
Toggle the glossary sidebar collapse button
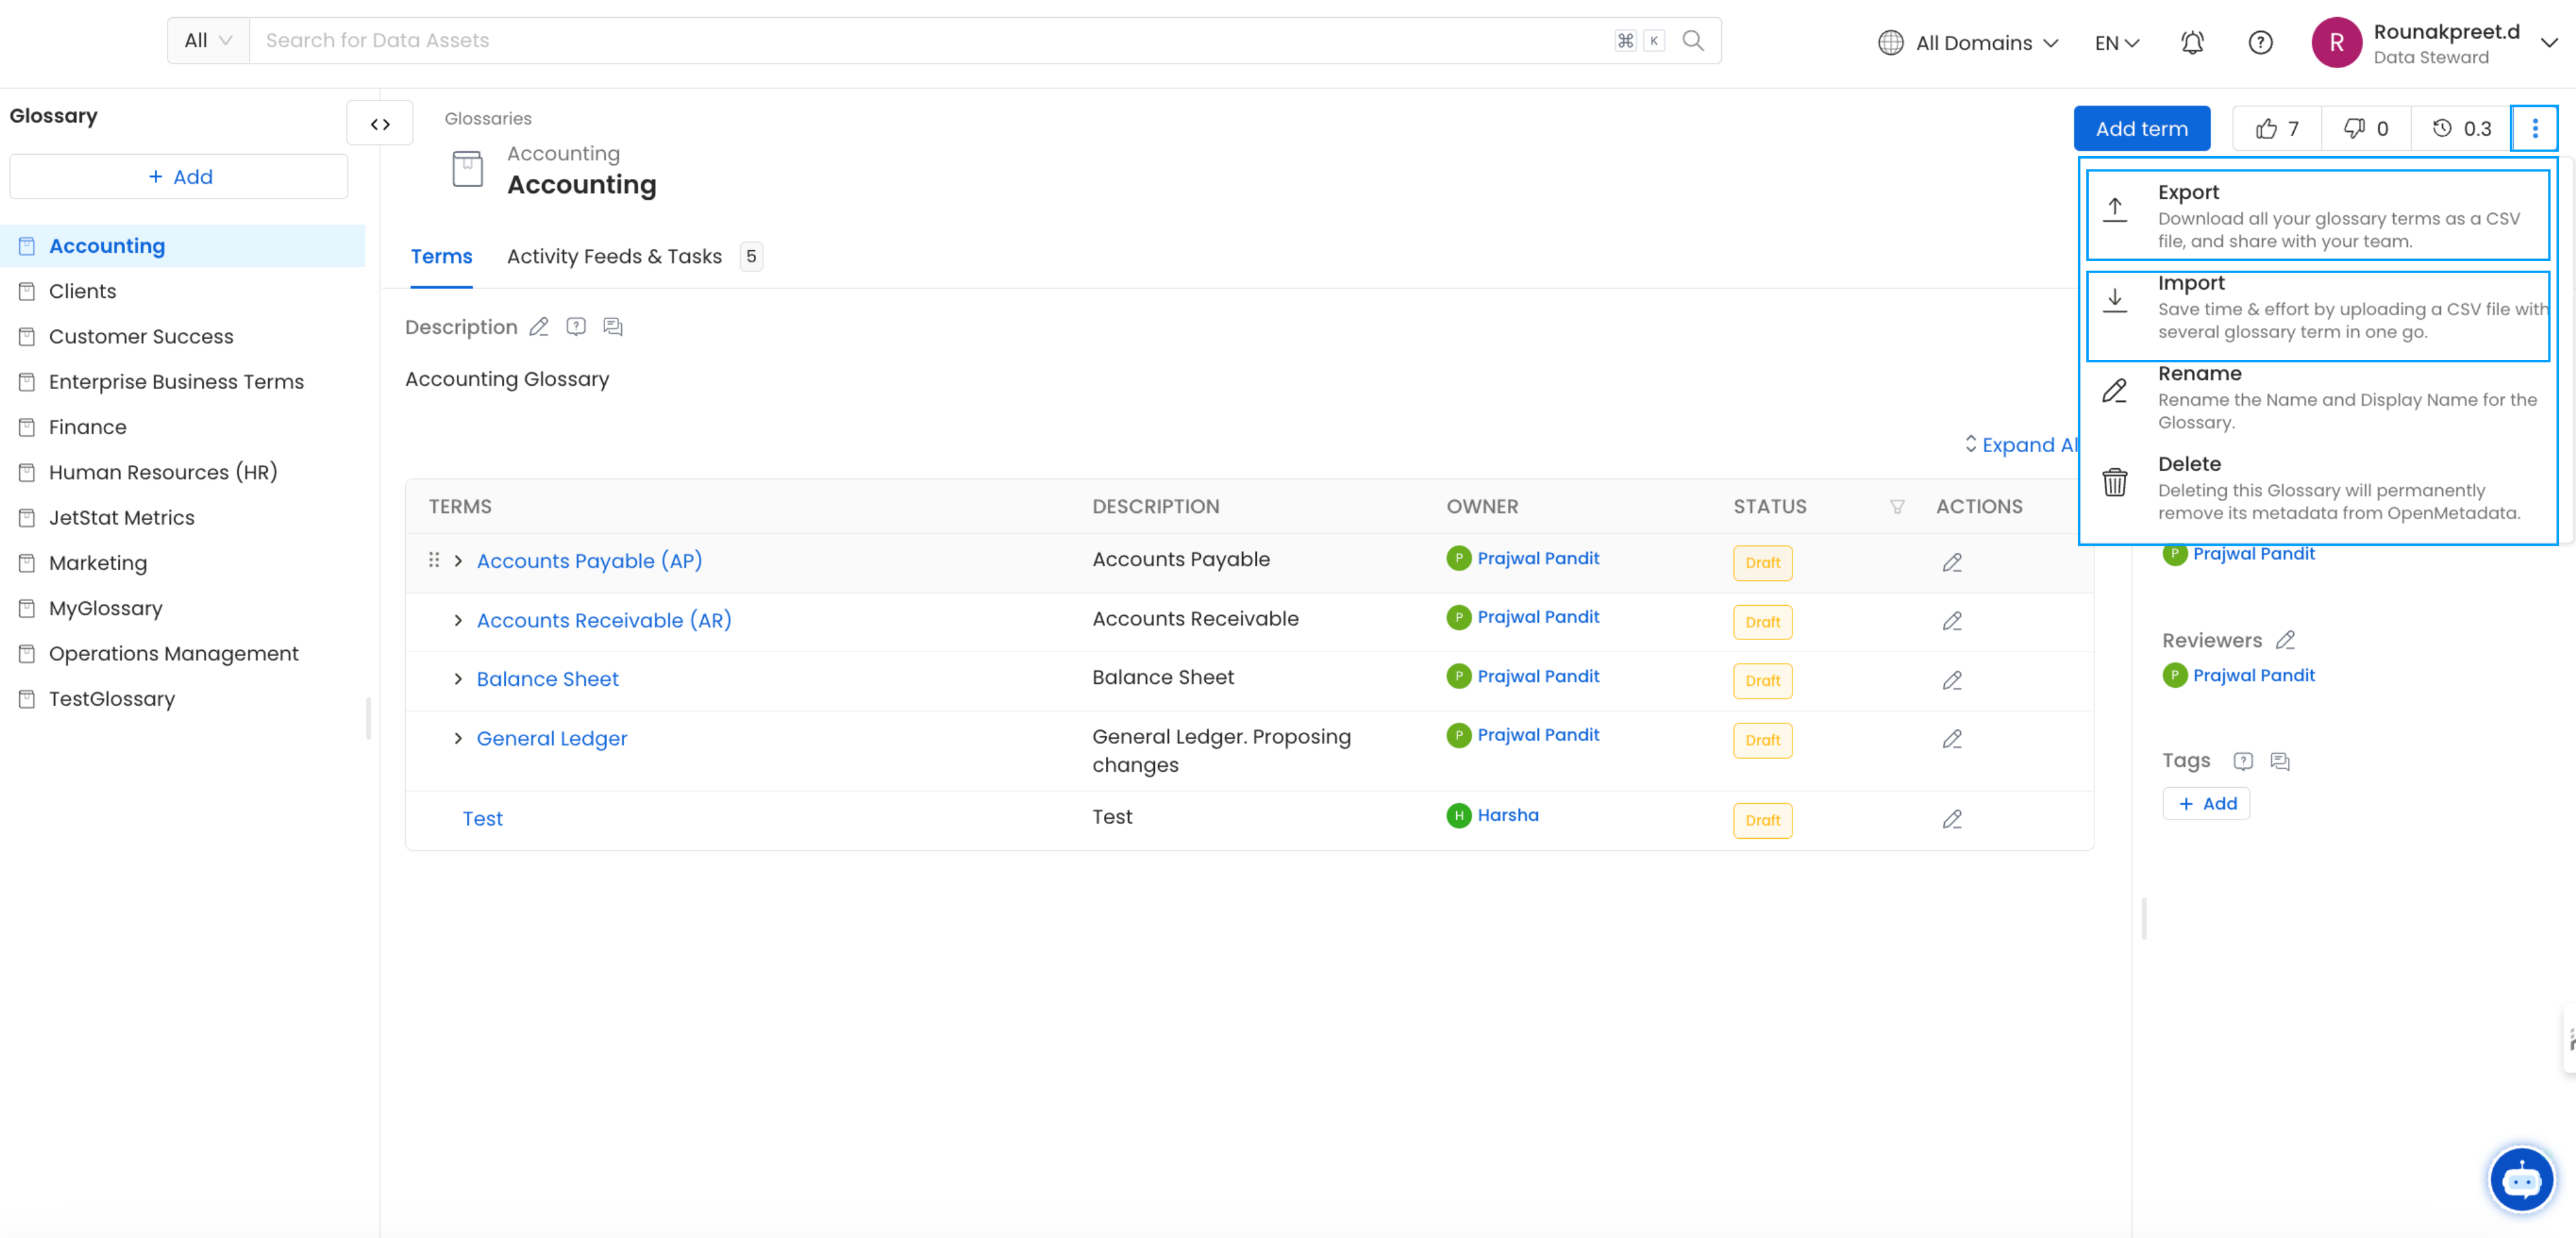tap(380, 124)
